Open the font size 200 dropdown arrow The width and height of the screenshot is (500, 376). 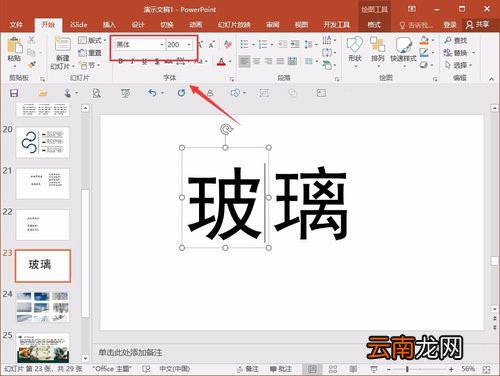189,44
